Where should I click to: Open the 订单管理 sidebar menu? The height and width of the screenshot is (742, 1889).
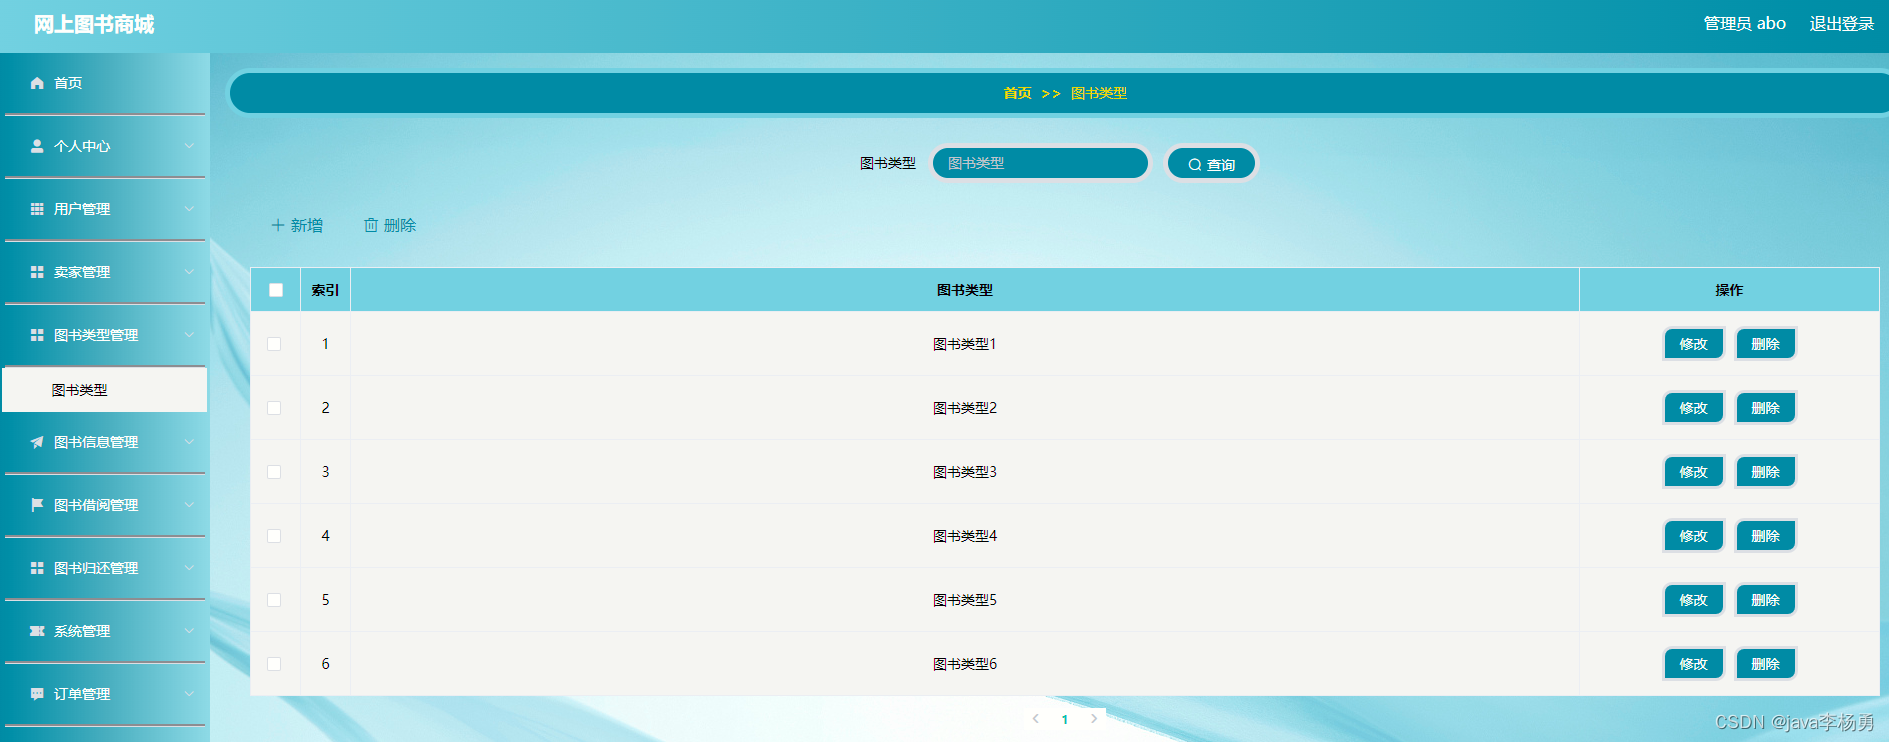click(105, 694)
